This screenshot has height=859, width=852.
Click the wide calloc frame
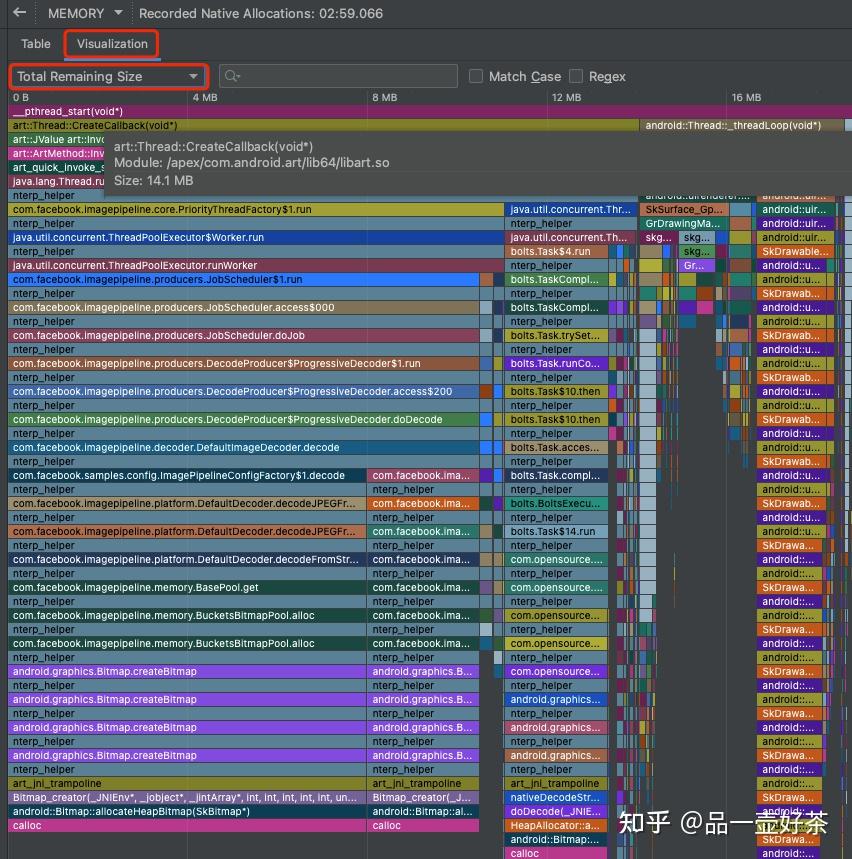coord(187,826)
